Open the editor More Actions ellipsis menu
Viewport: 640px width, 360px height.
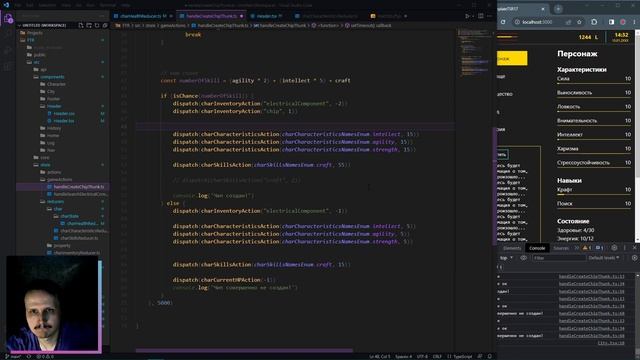coord(490,16)
